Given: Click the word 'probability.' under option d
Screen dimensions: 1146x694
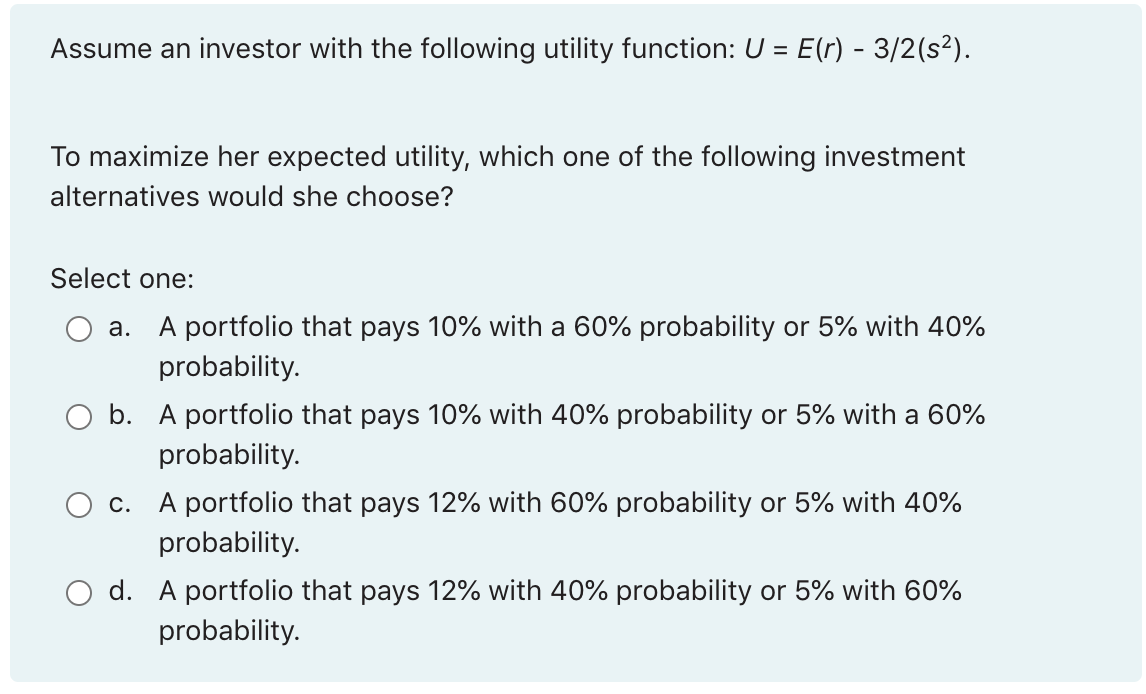Looking at the screenshot, I should click(228, 632).
